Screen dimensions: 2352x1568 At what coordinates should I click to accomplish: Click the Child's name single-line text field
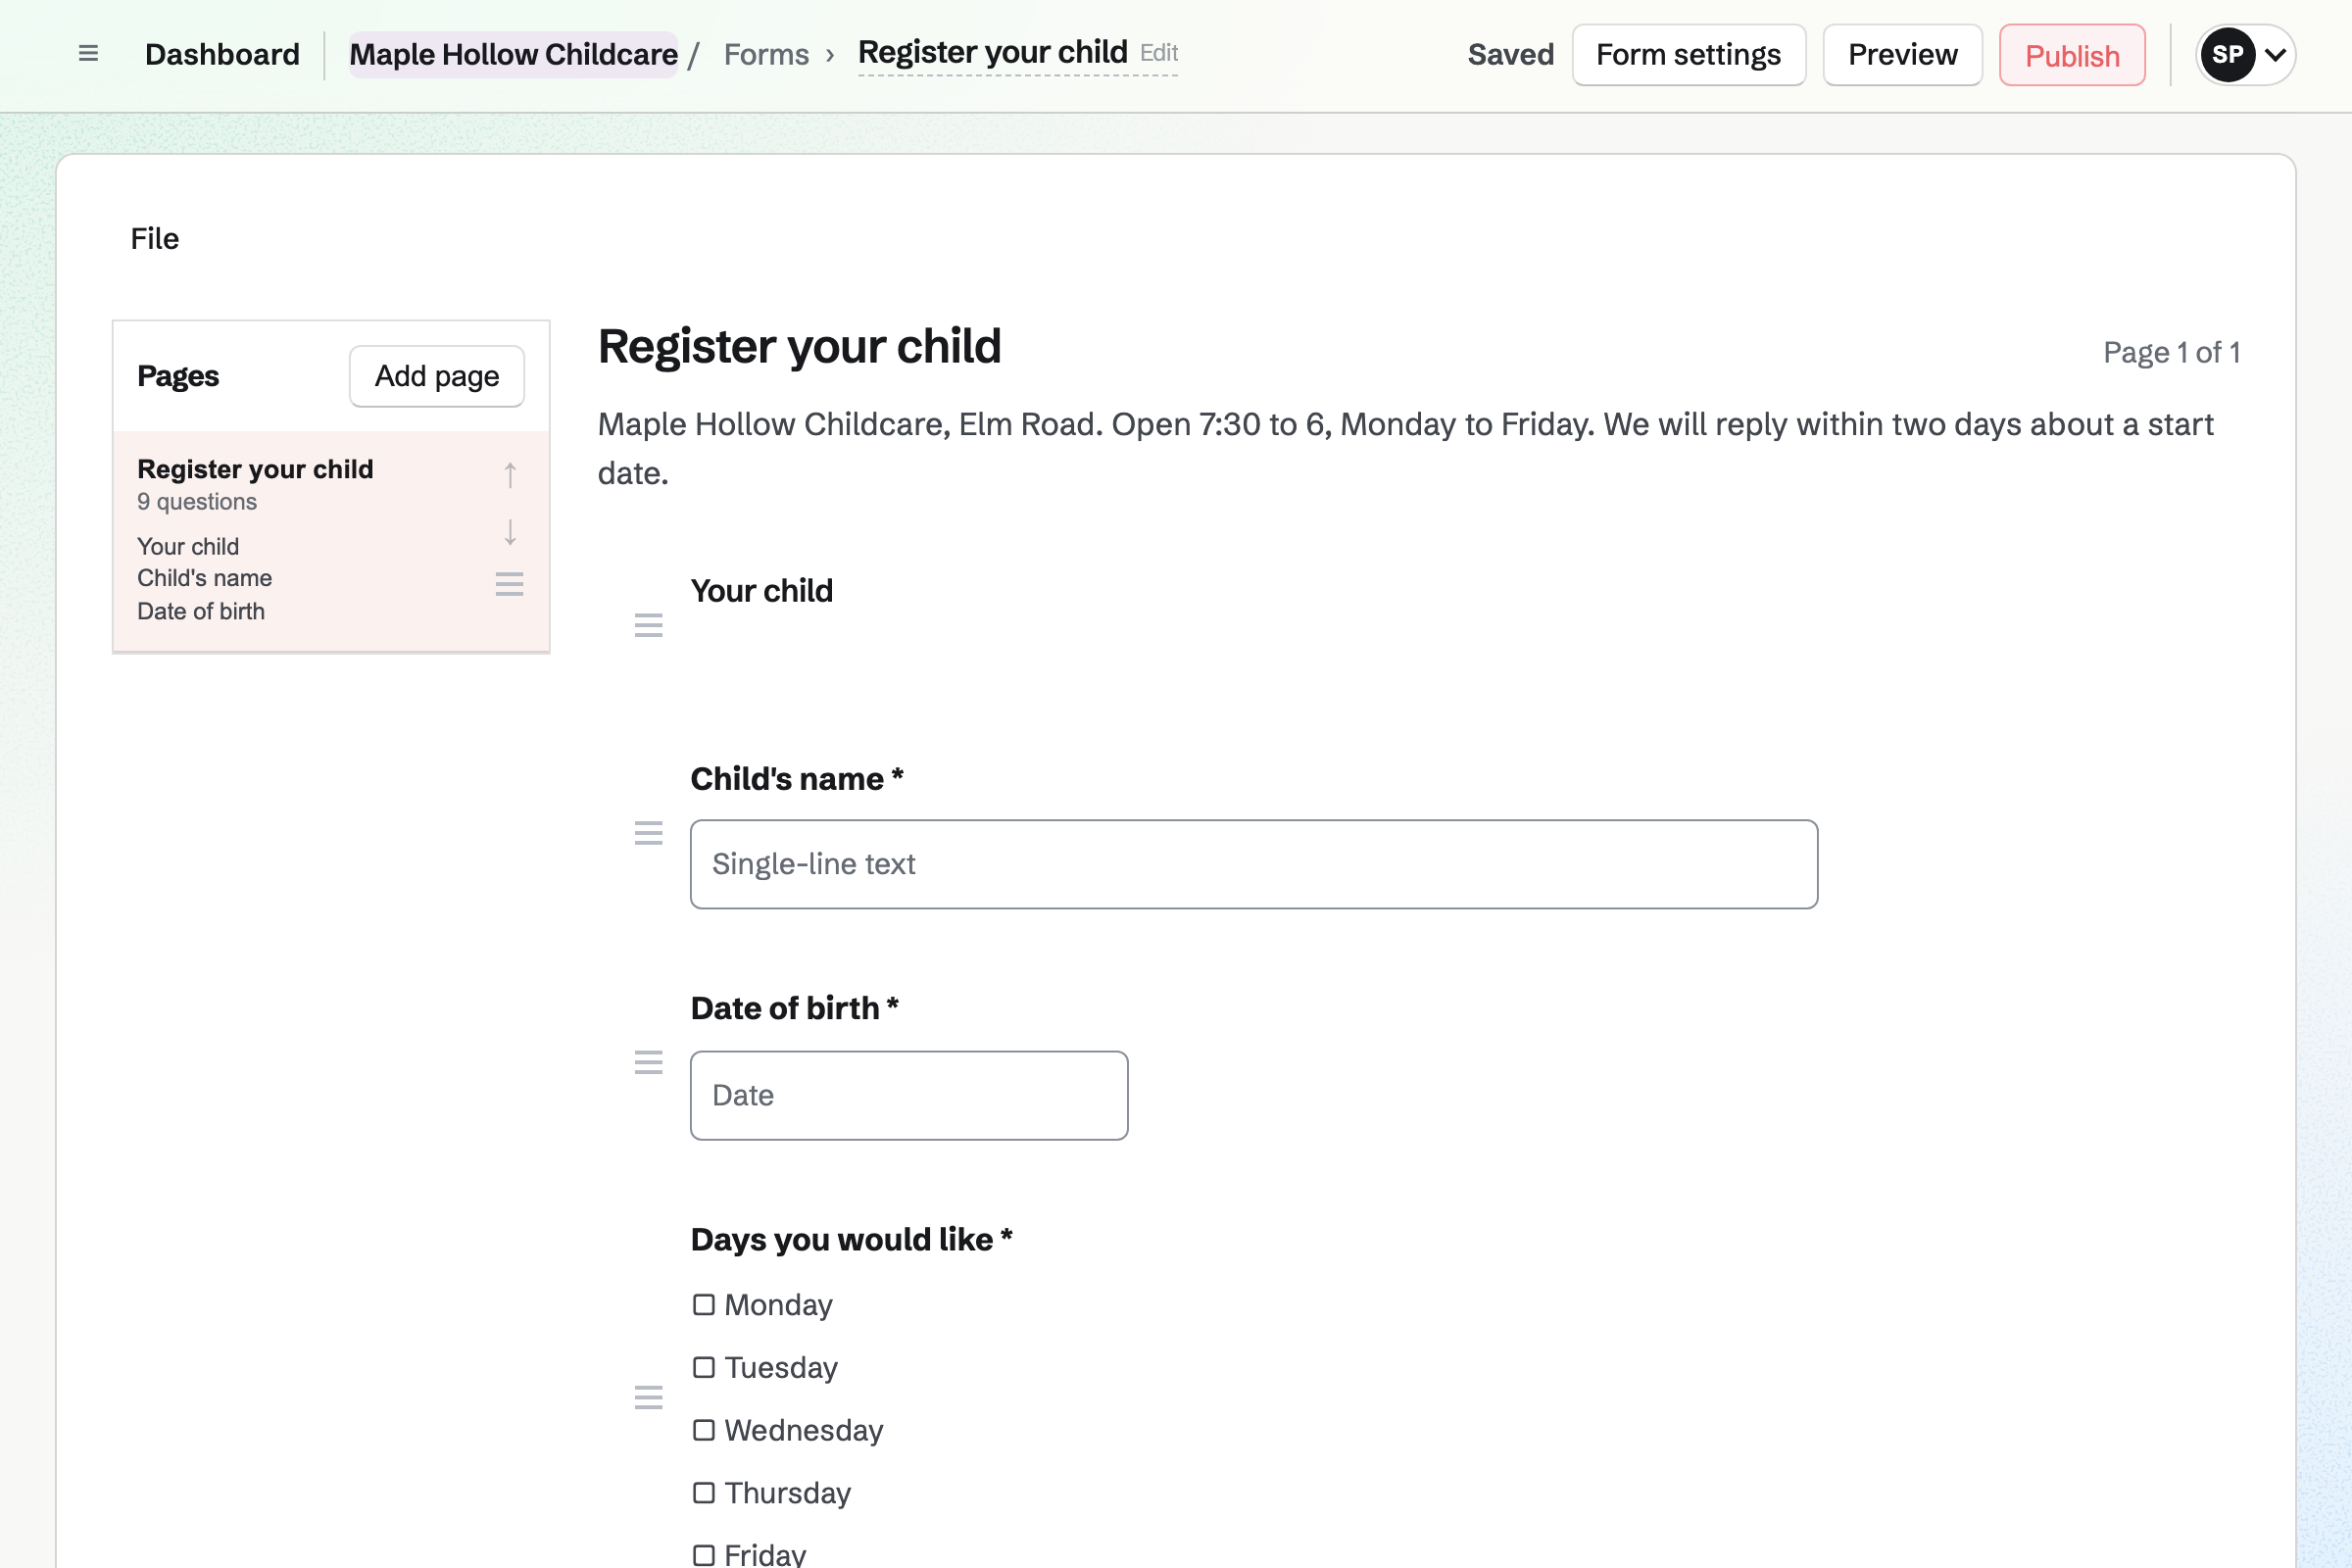[x=1254, y=864]
